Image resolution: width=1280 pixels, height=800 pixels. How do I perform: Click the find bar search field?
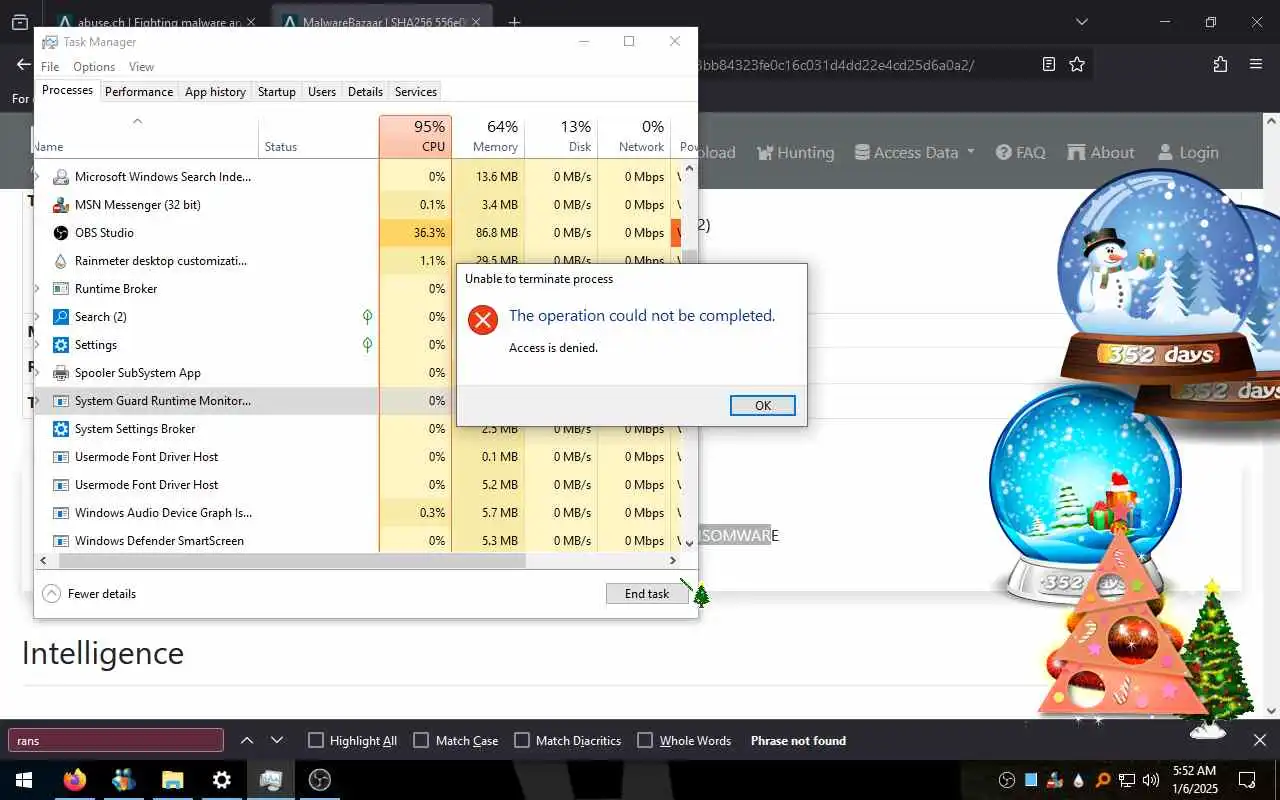coord(116,740)
